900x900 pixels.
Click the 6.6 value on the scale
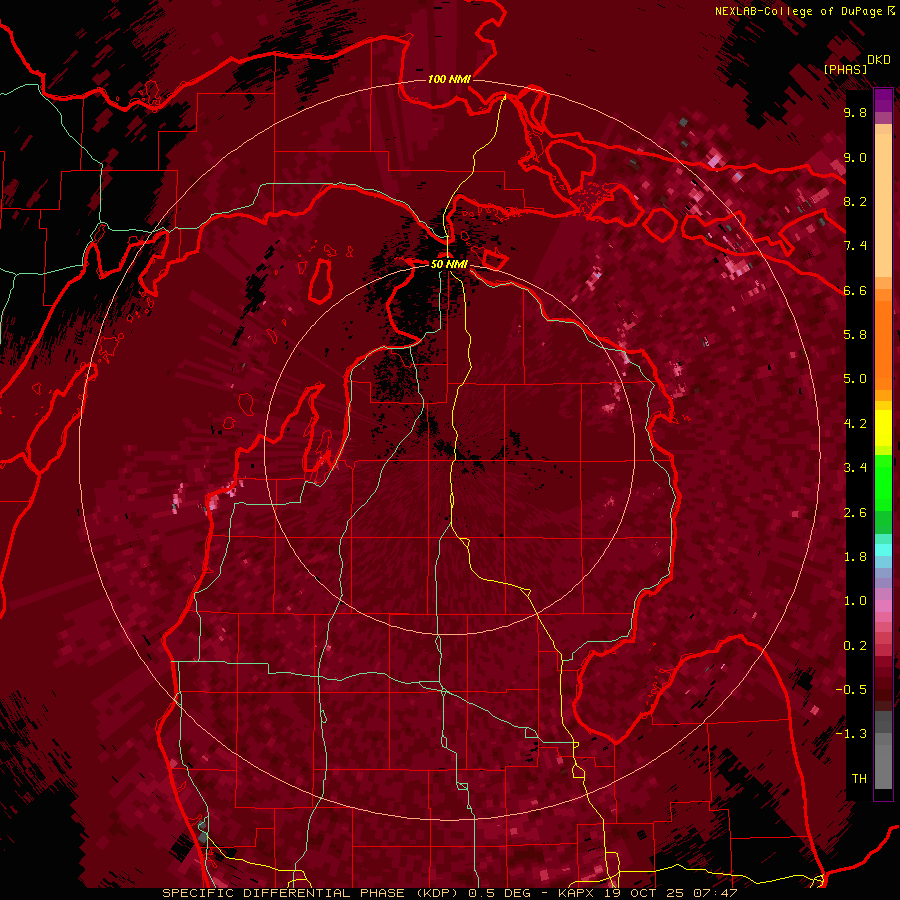(x=855, y=290)
